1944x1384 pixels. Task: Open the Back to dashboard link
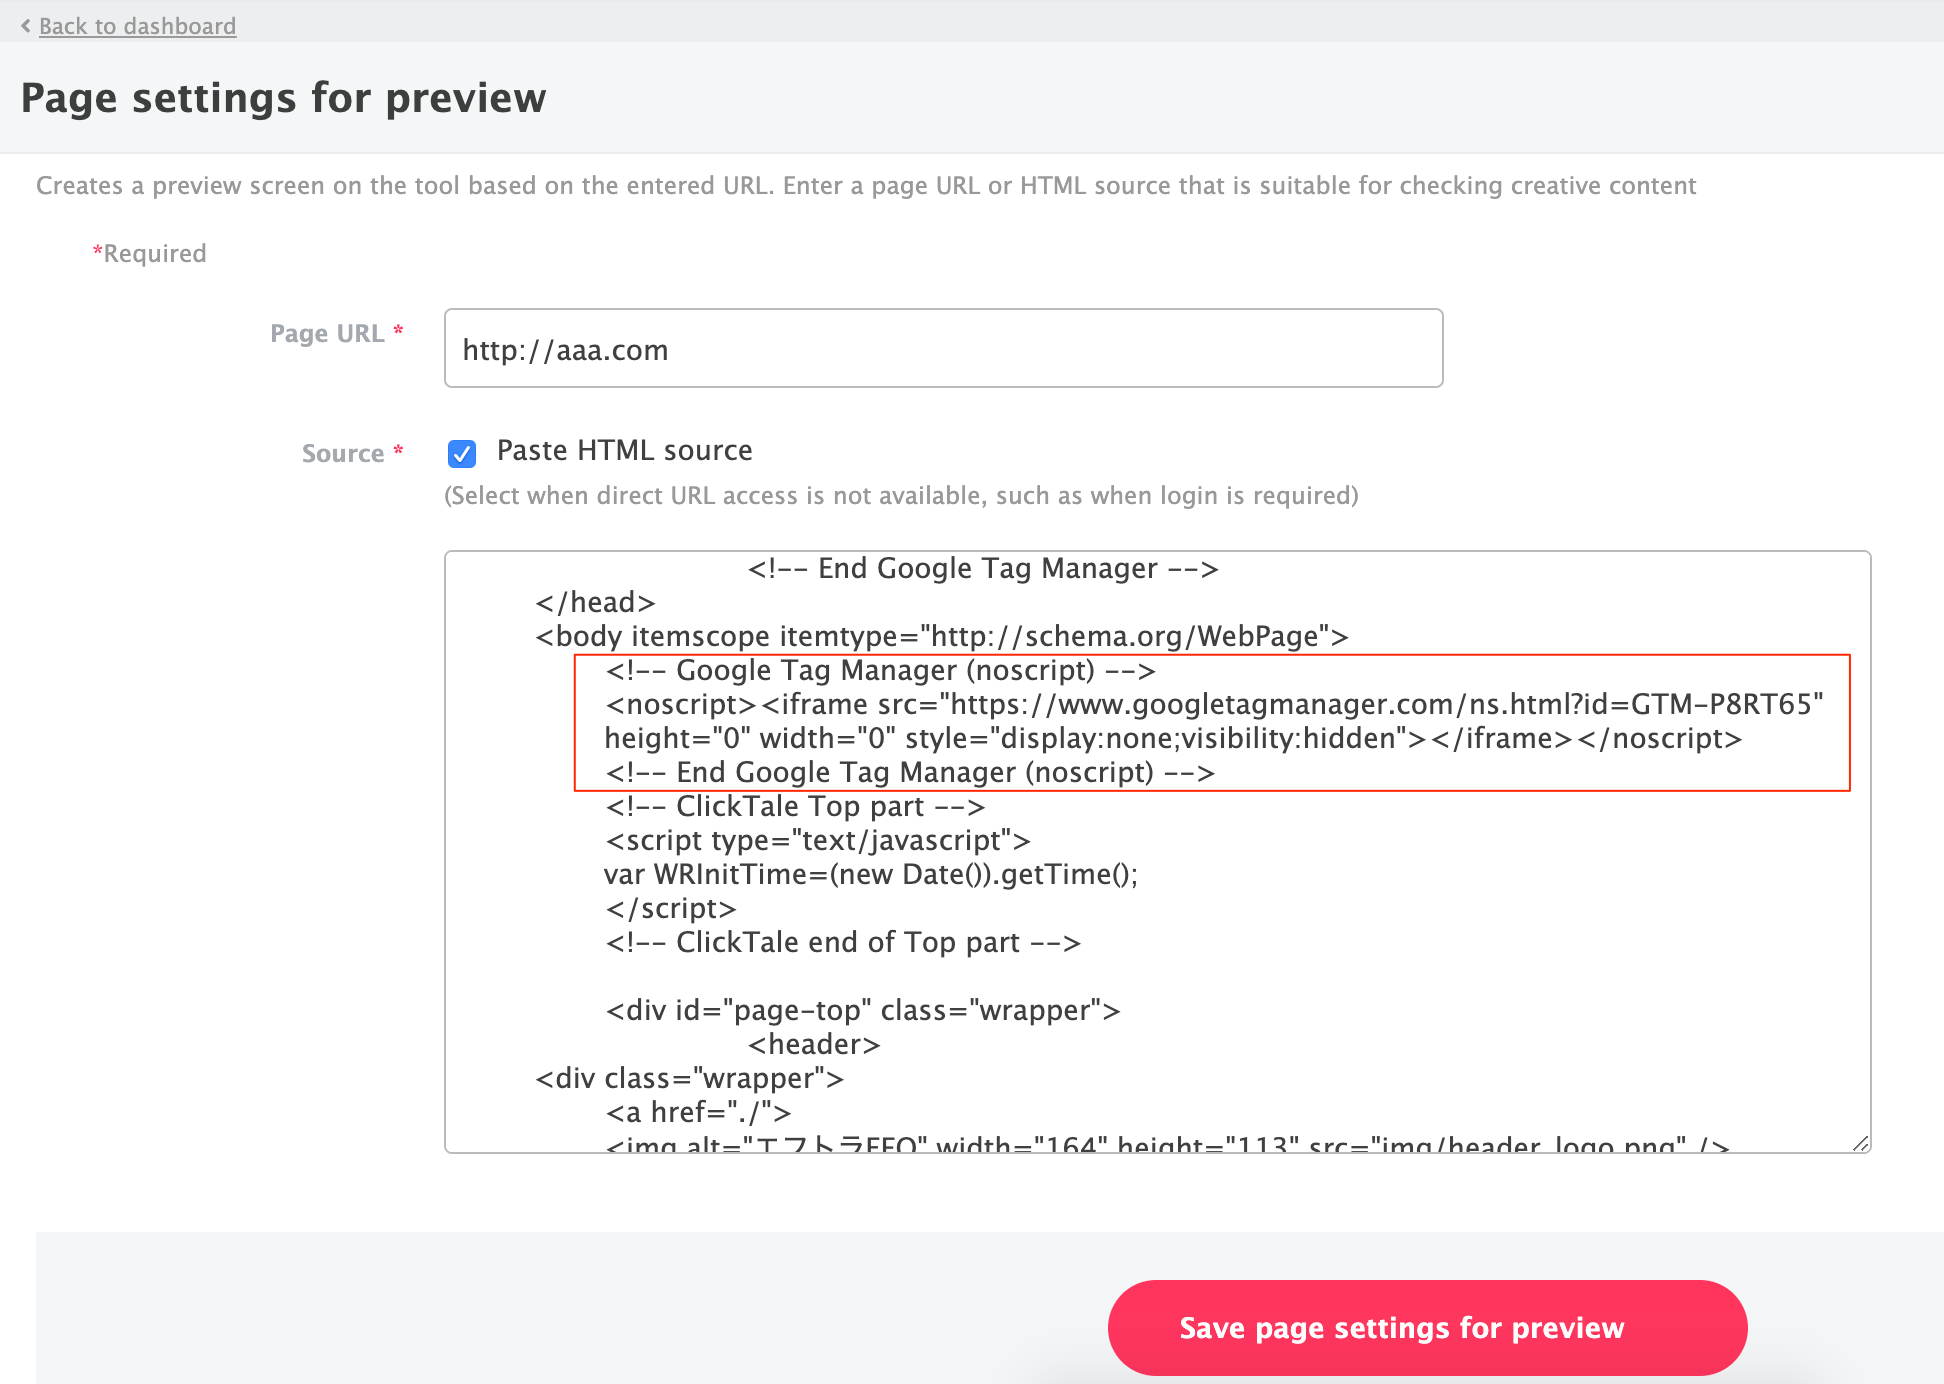point(137,26)
